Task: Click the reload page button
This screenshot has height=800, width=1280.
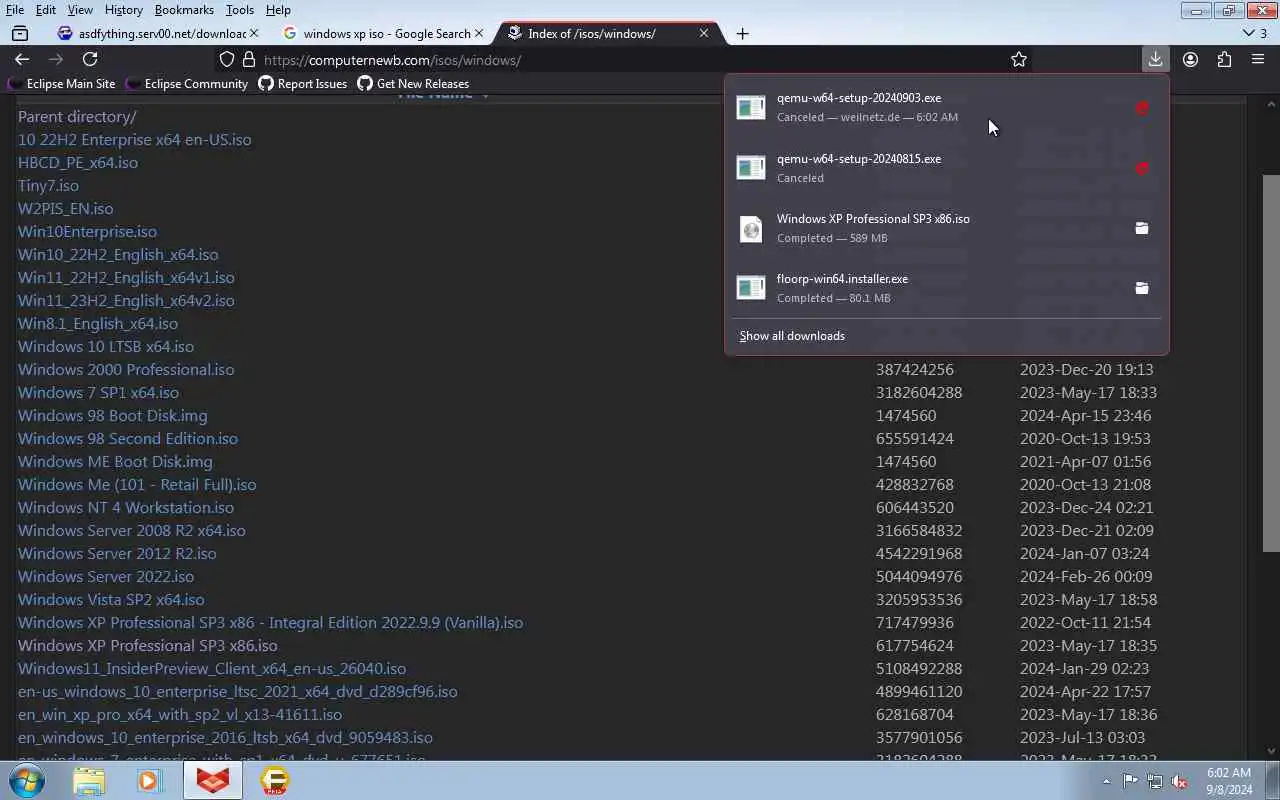Action: [x=90, y=60]
